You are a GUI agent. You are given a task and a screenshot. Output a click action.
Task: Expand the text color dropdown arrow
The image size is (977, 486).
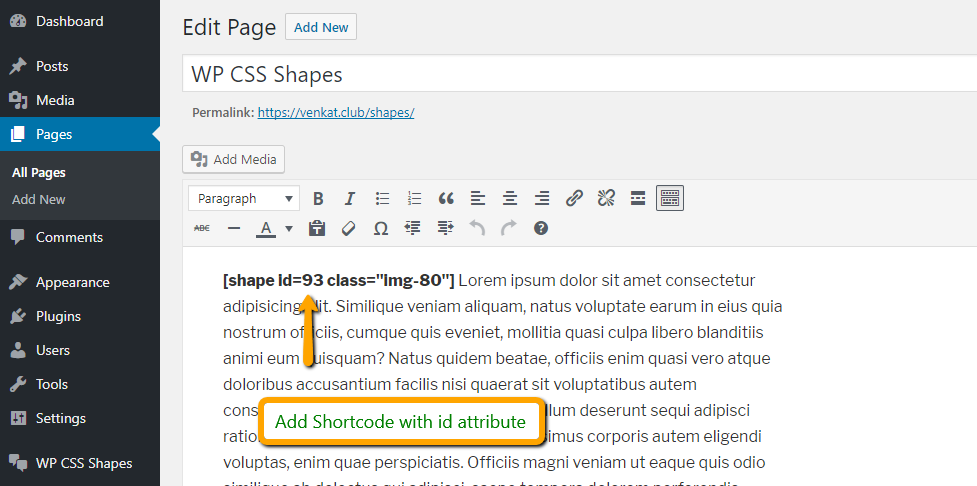289,229
